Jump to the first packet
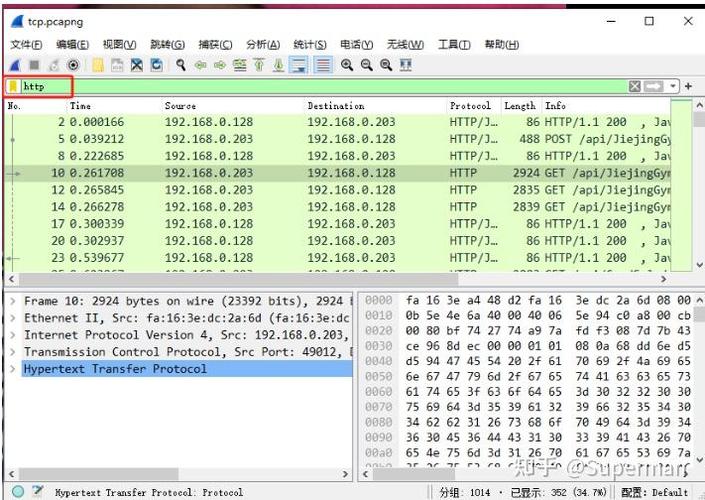Viewport: 705px width, 500px height. coord(259,65)
